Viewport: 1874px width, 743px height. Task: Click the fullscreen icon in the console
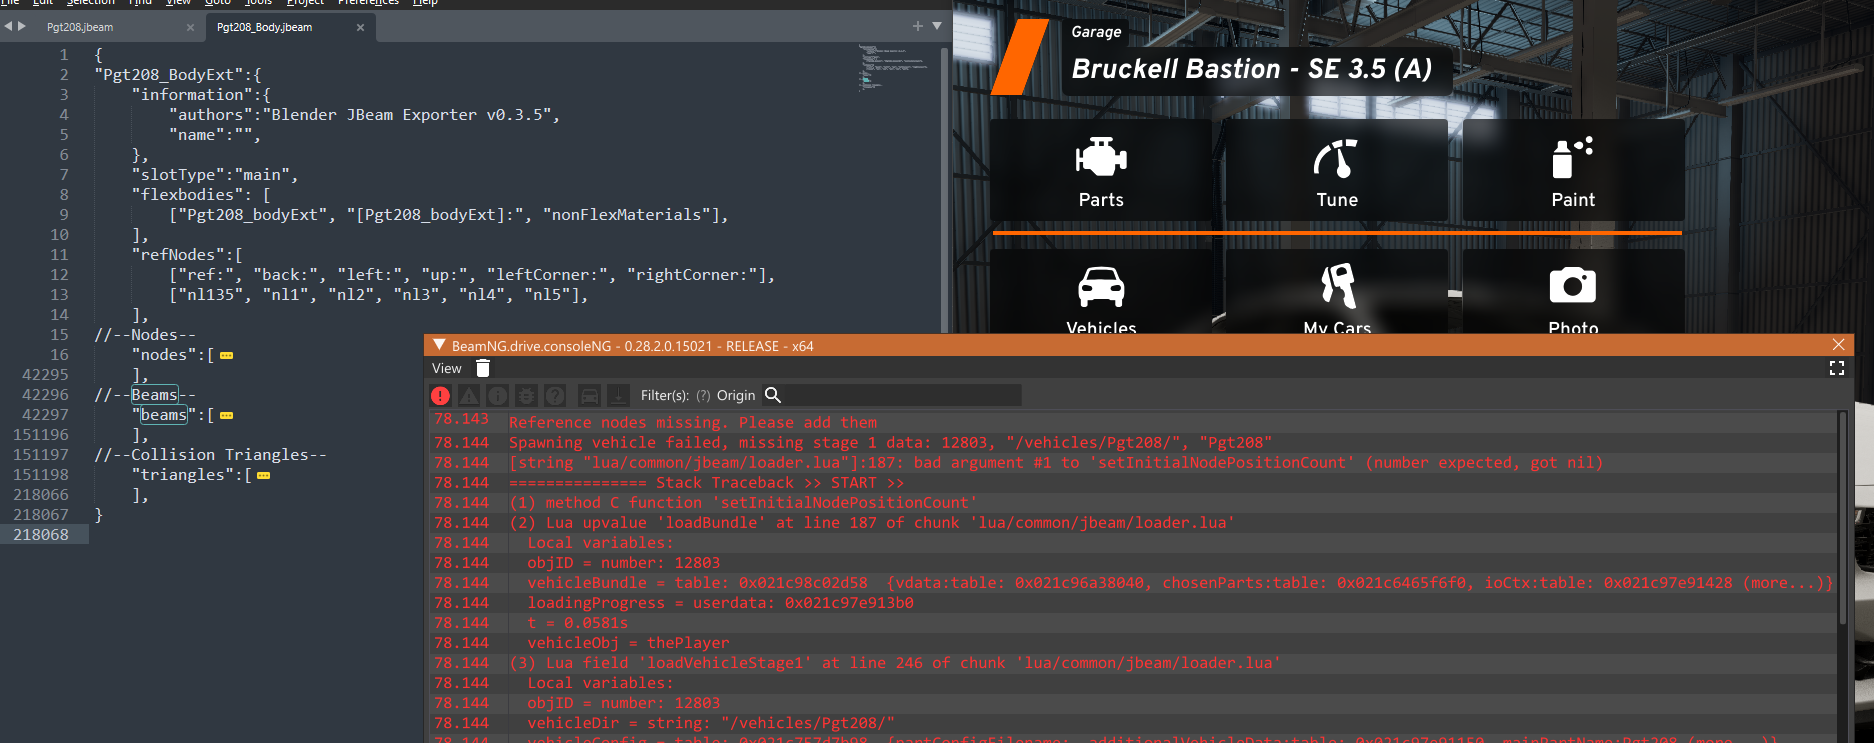click(x=1837, y=368)
